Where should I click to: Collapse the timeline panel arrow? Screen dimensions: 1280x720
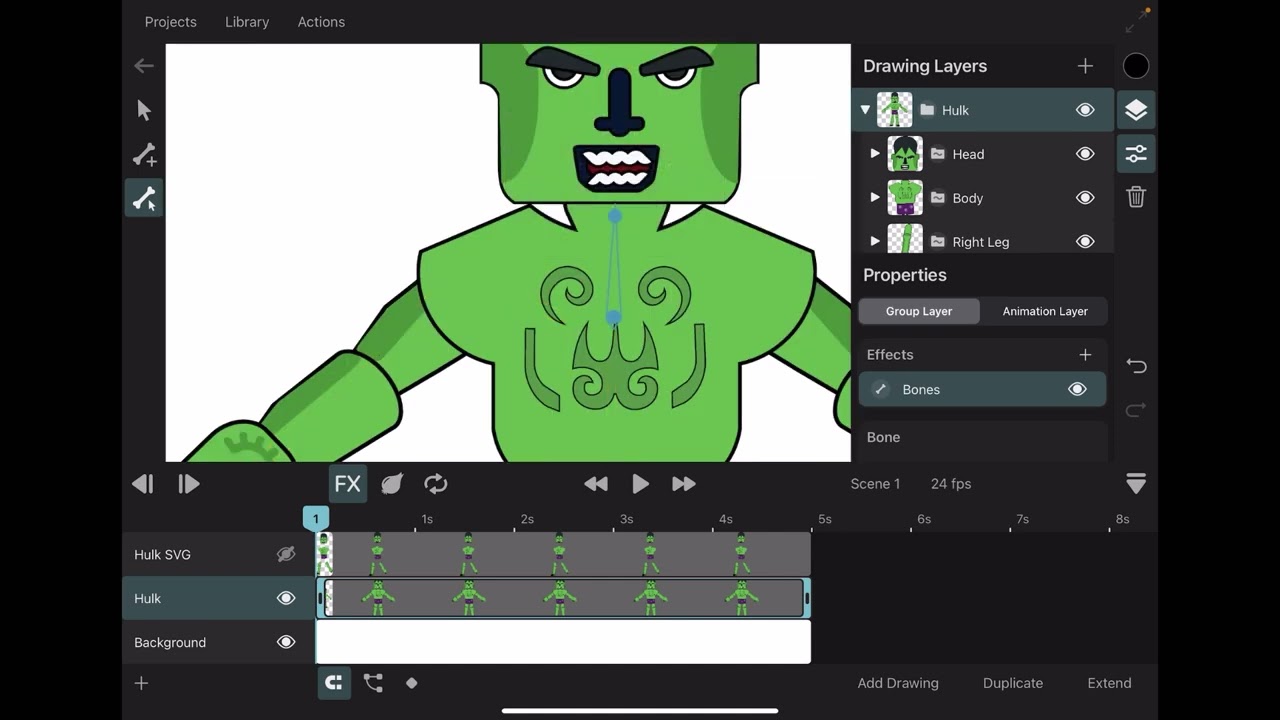pos(1136,484)
